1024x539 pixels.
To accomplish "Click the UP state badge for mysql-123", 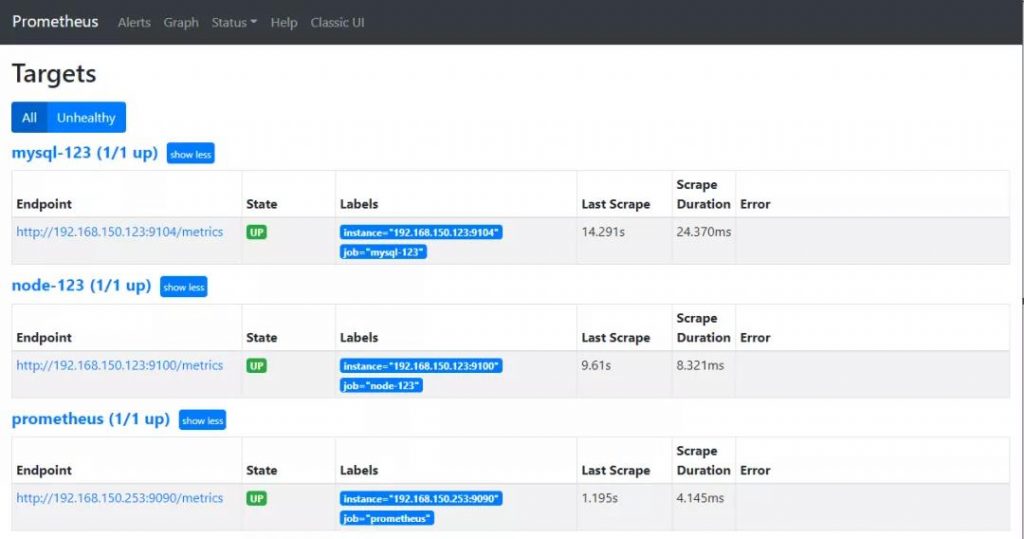I will (x=257, y=232).
